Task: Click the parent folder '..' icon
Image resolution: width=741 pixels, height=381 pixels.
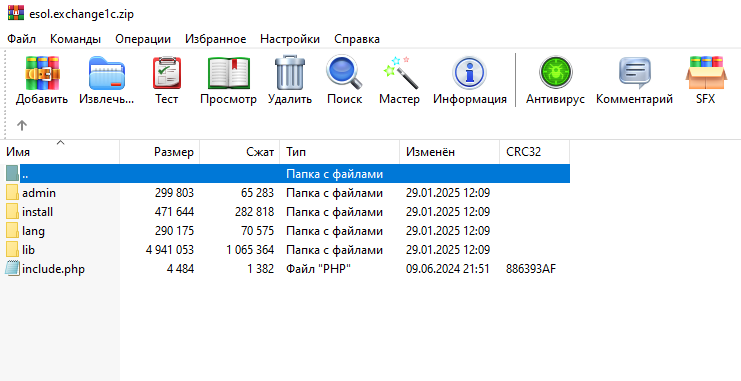Action: click(x=12, y=173)
